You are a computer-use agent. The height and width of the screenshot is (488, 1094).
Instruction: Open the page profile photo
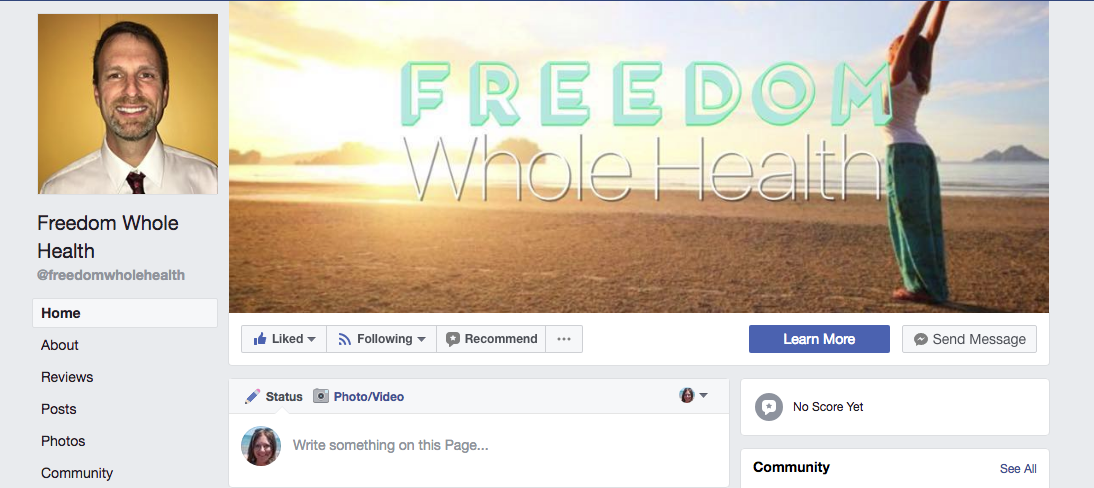click(x=128, y=104)
